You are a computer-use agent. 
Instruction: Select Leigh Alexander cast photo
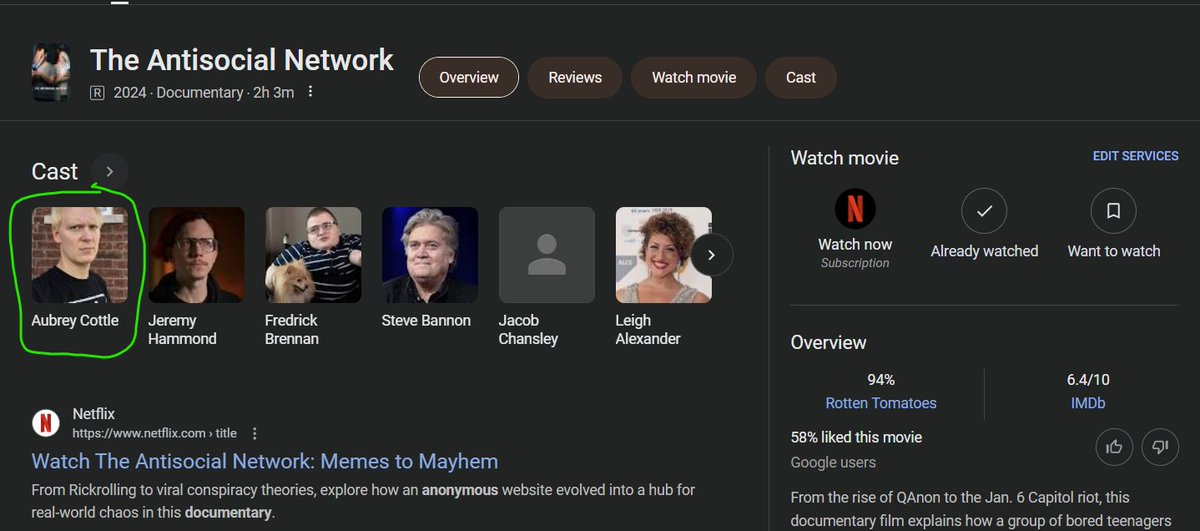(664, 255)
